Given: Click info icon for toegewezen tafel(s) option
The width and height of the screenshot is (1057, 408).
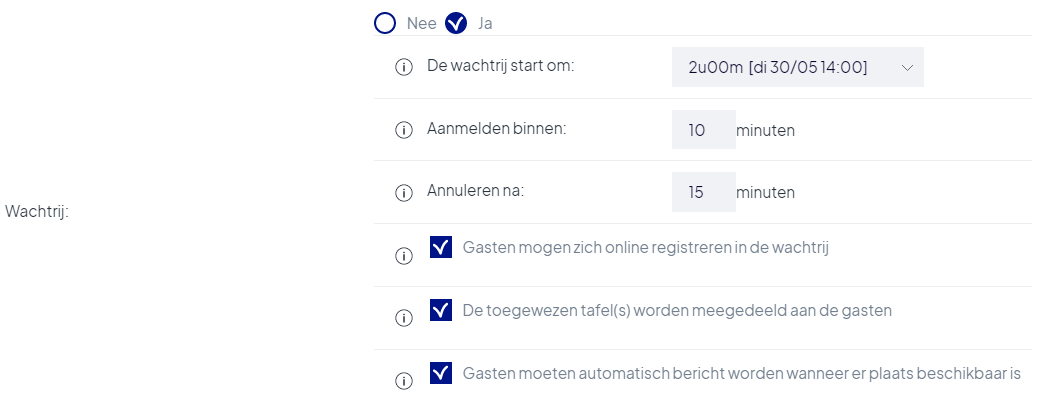Looking at the screenshot, I should click(403, 318).
